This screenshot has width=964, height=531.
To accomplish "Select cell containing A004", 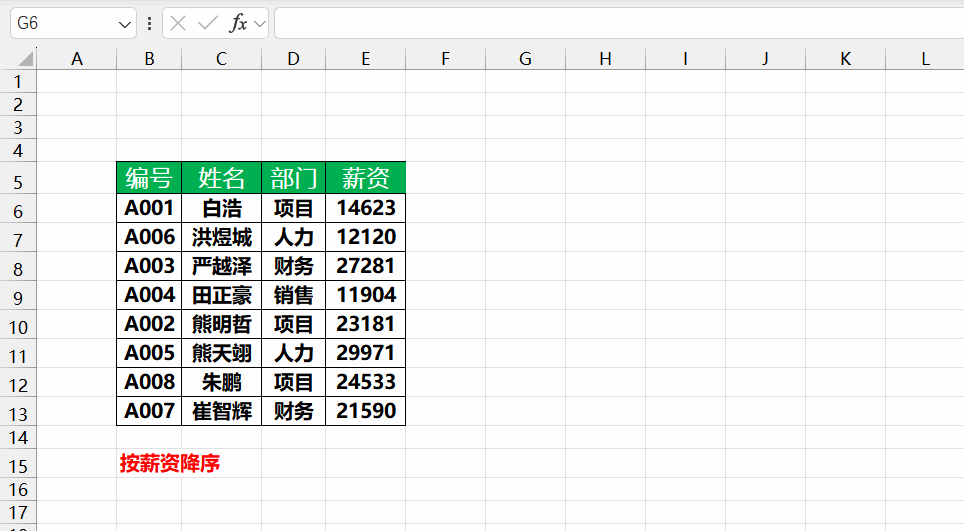I will pyautogui.click(x=149, y=295).
